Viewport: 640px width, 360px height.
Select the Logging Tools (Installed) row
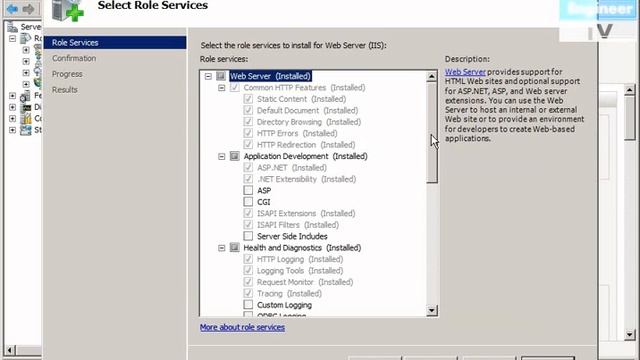coord(300,271)
